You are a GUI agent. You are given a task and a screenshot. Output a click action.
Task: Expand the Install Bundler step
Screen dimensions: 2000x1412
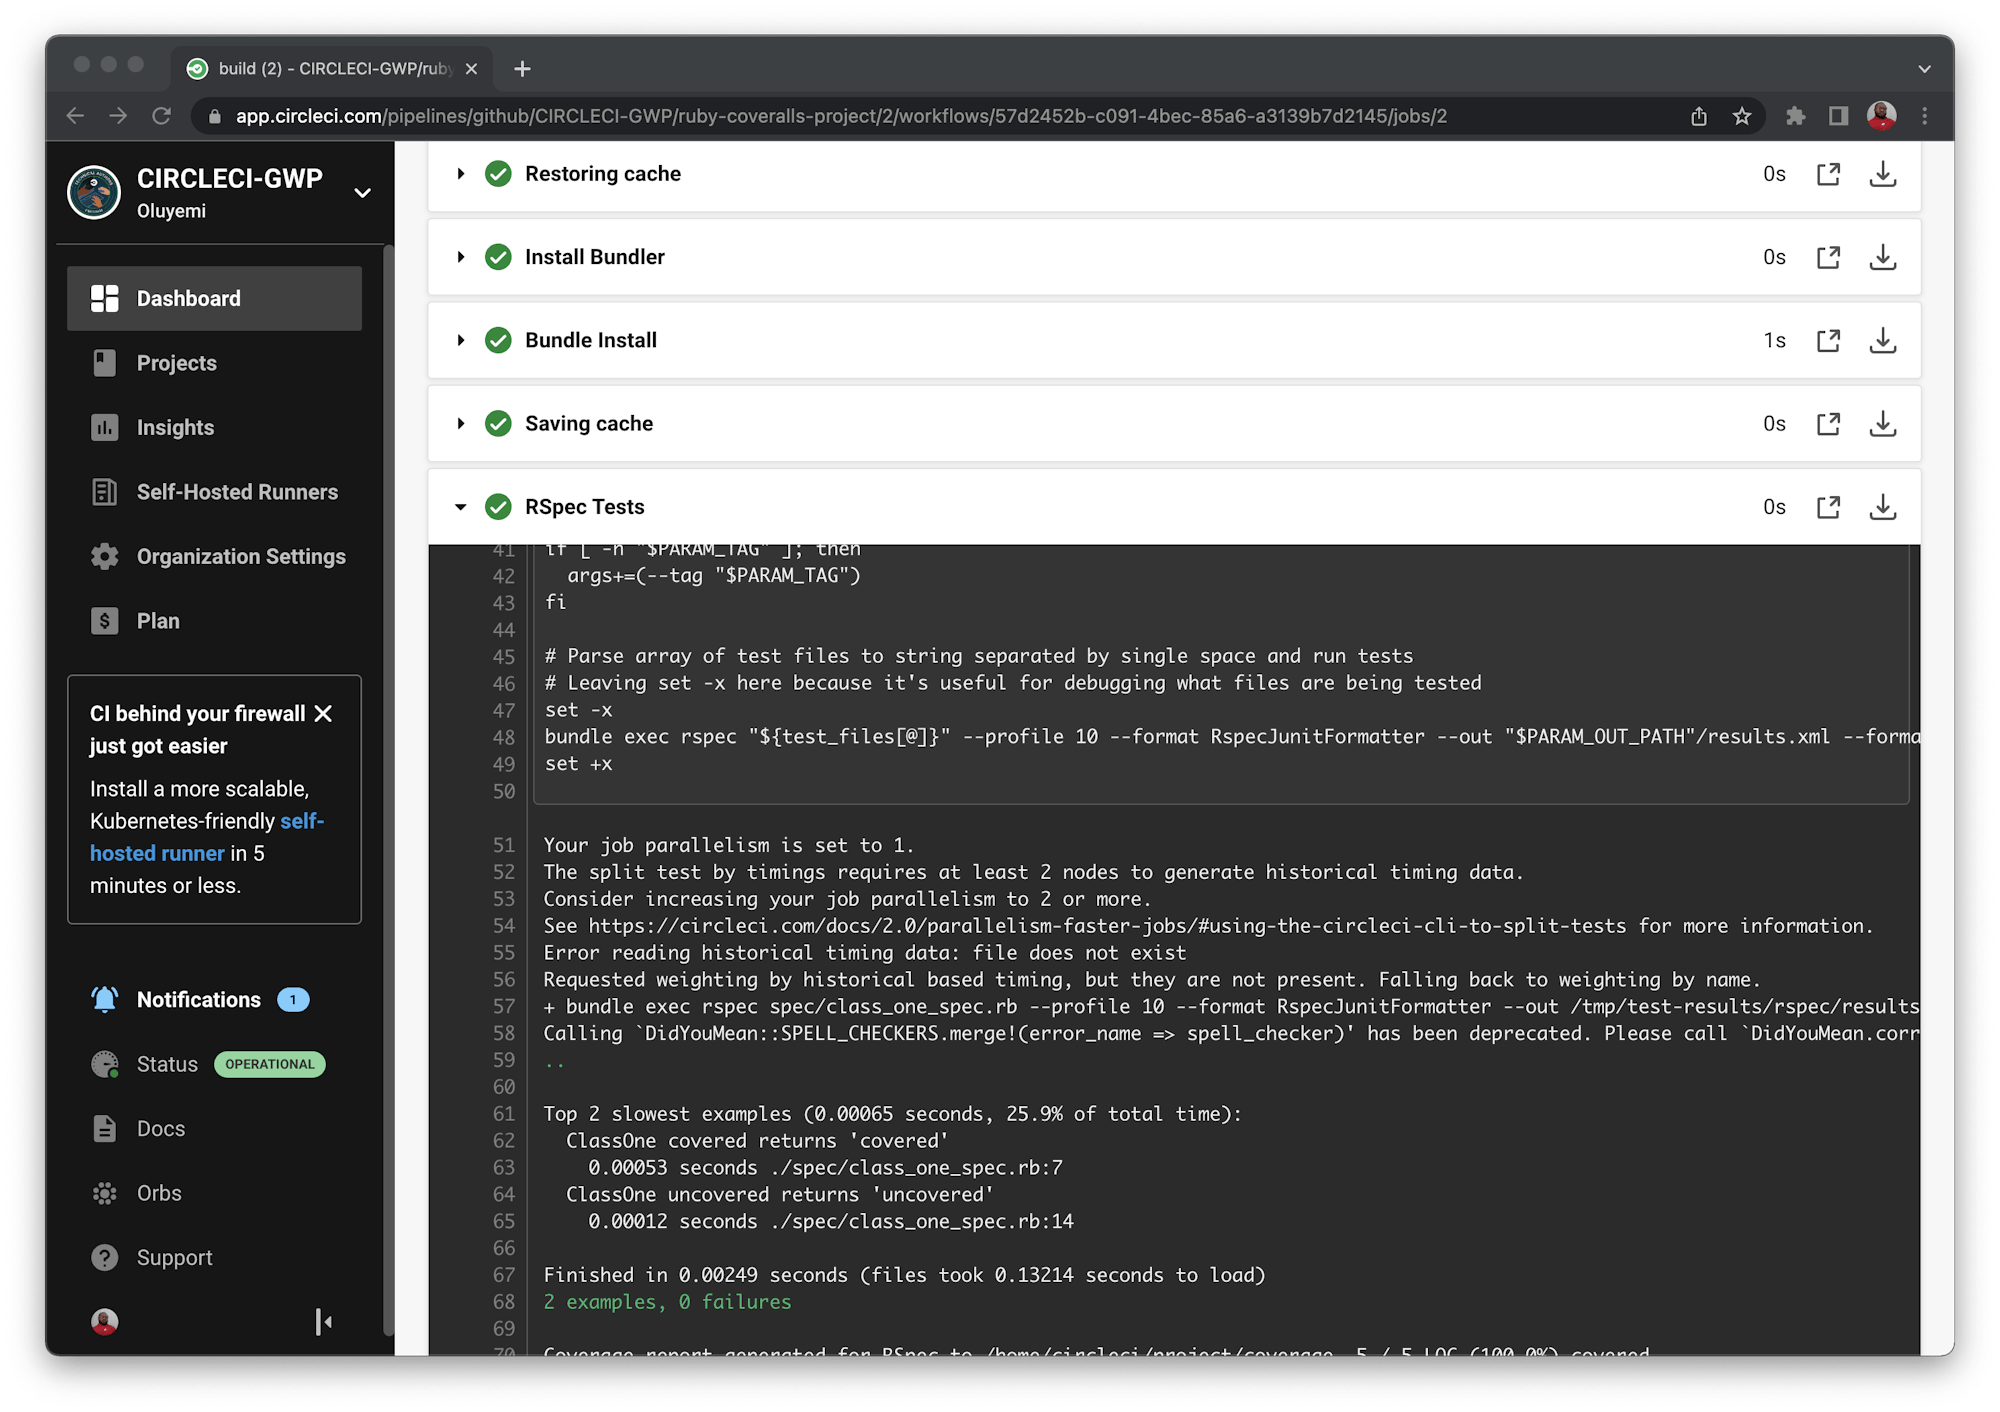click(x=461, y=257)
